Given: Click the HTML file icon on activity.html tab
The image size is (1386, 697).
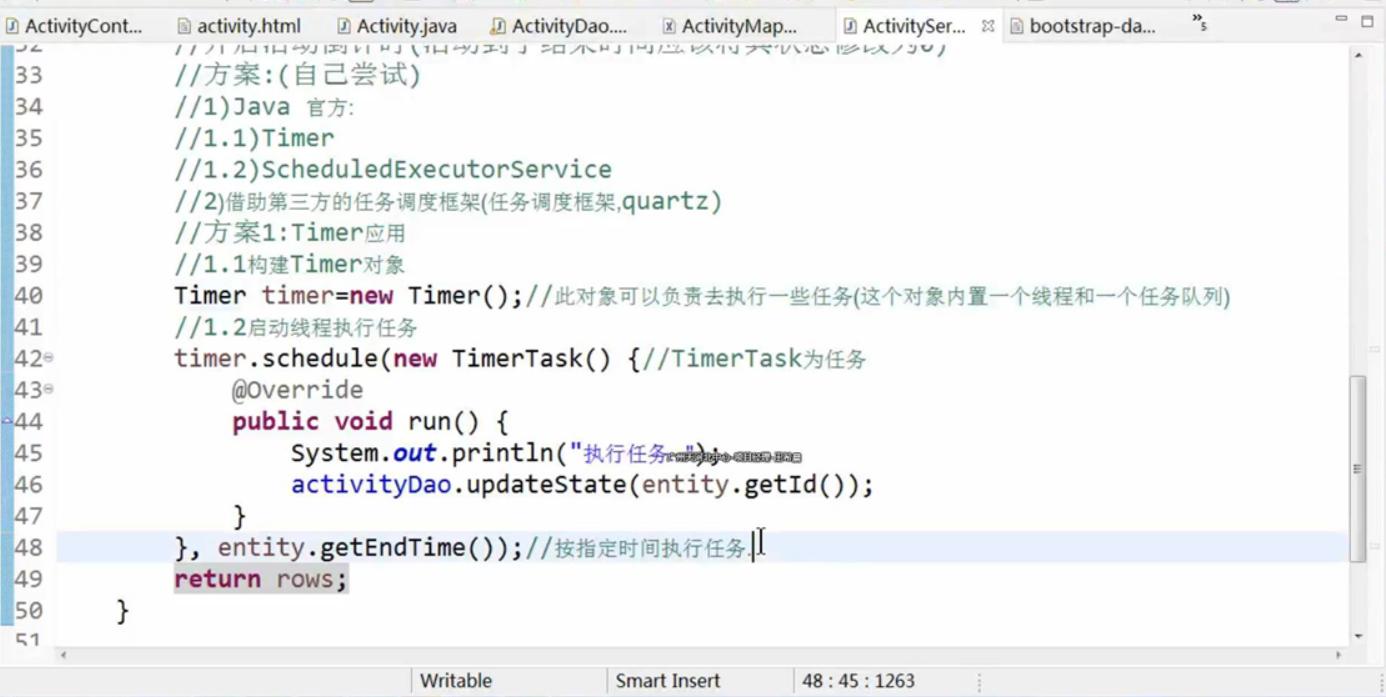Looking at the screenshot, I should 183,27.
